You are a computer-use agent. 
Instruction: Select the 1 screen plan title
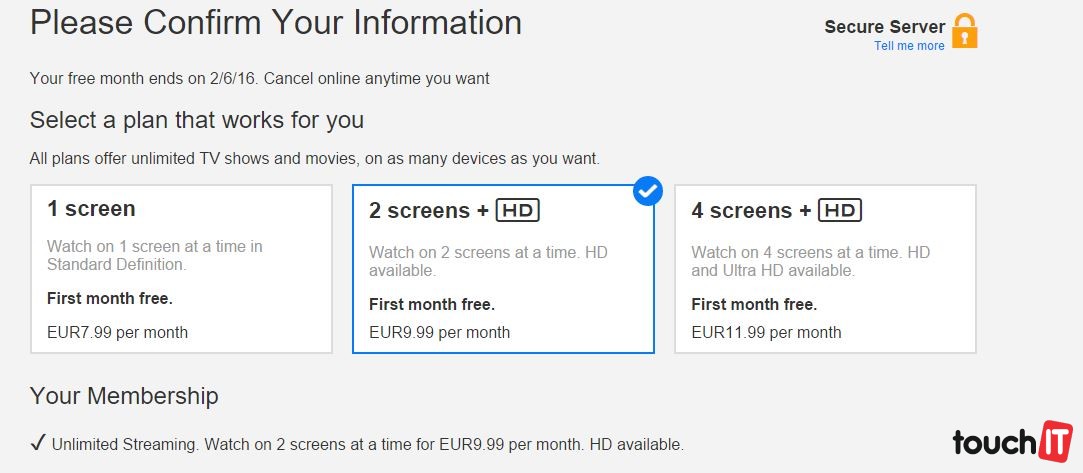point(91,209)
